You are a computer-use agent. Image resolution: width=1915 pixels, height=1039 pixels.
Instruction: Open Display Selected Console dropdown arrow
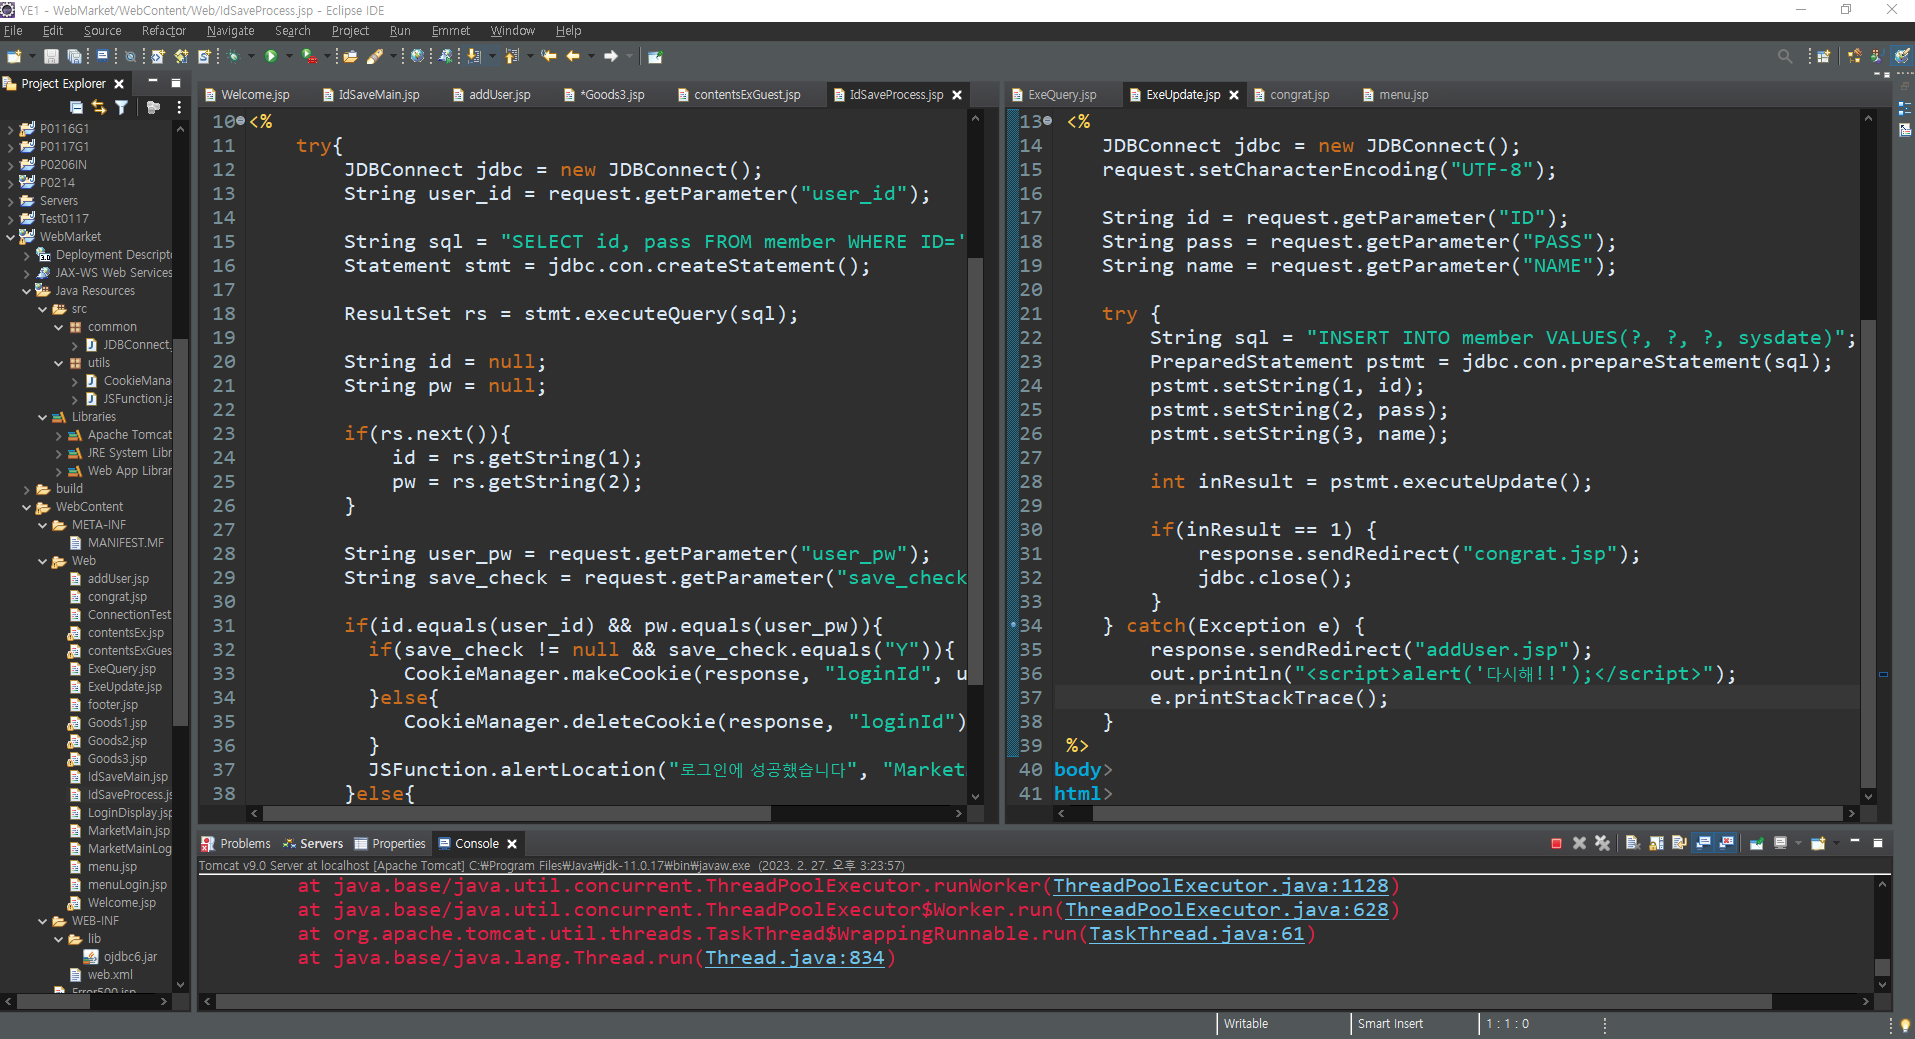pos(1797,844)
